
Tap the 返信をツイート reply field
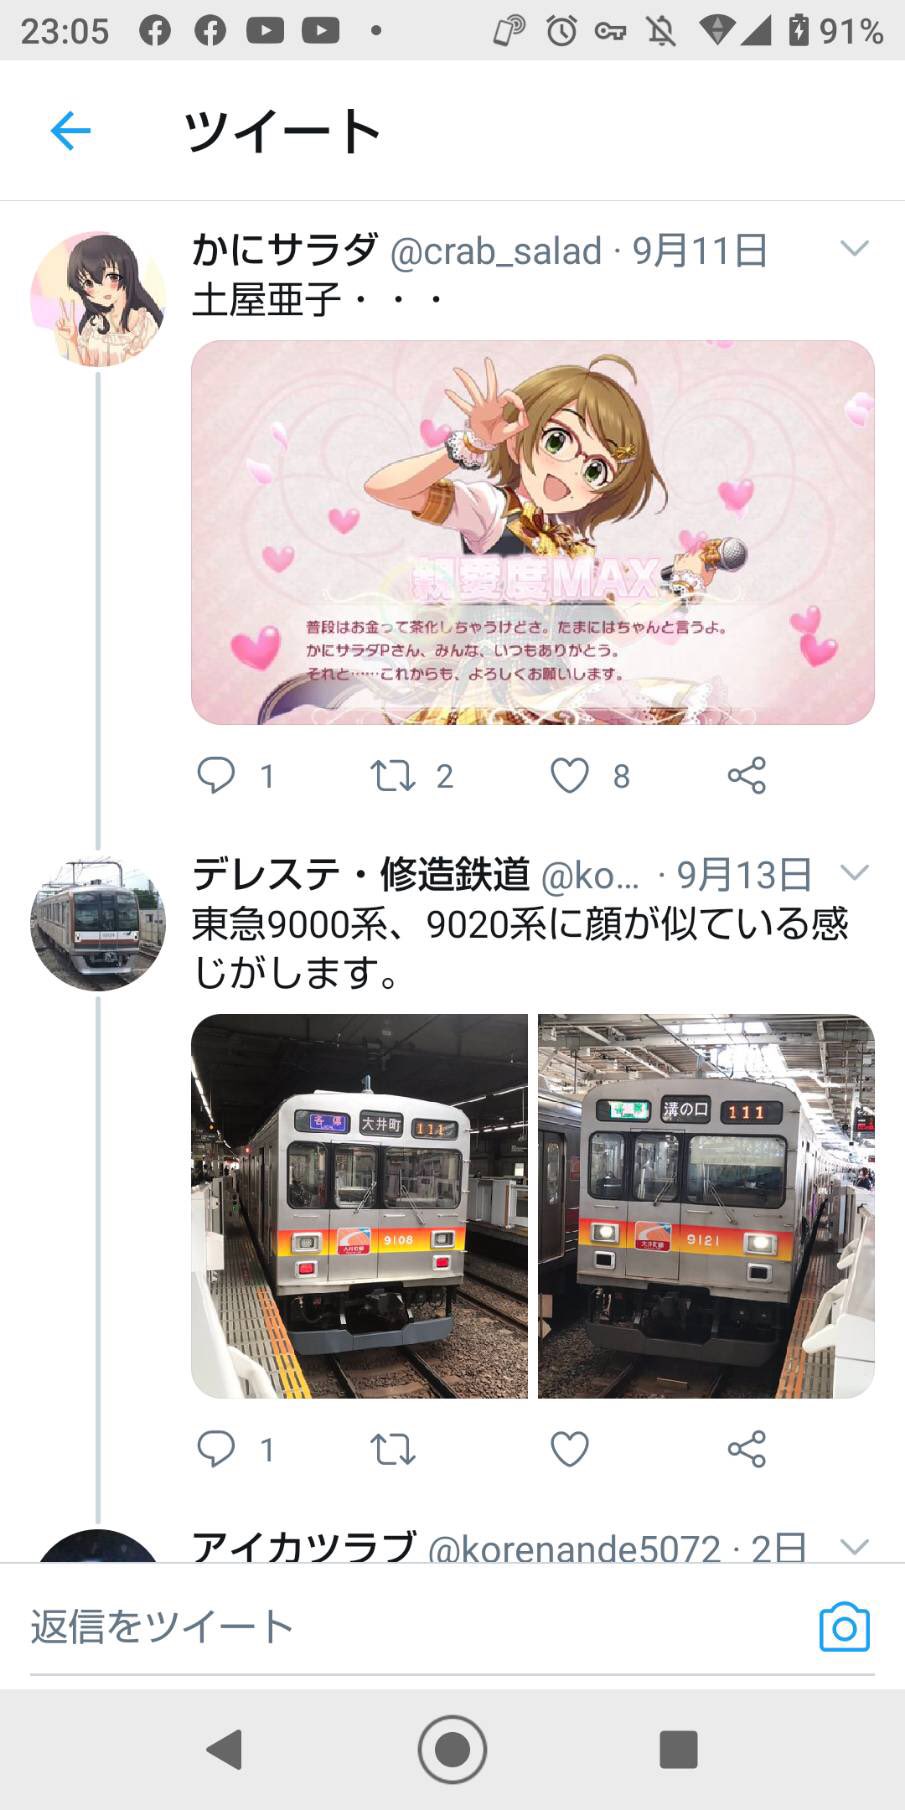tap(420, 1627)
